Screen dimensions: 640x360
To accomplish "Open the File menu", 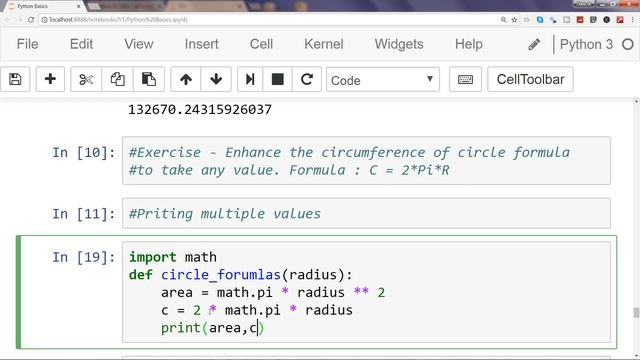I will click(x=27, y=44).
